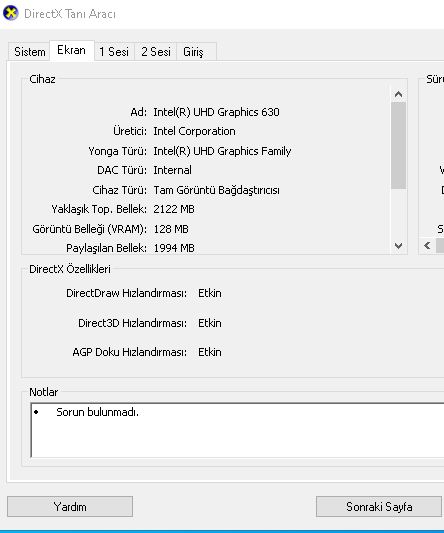Click the Intel Corporation manufacturer value

click(x=194, y=131)
